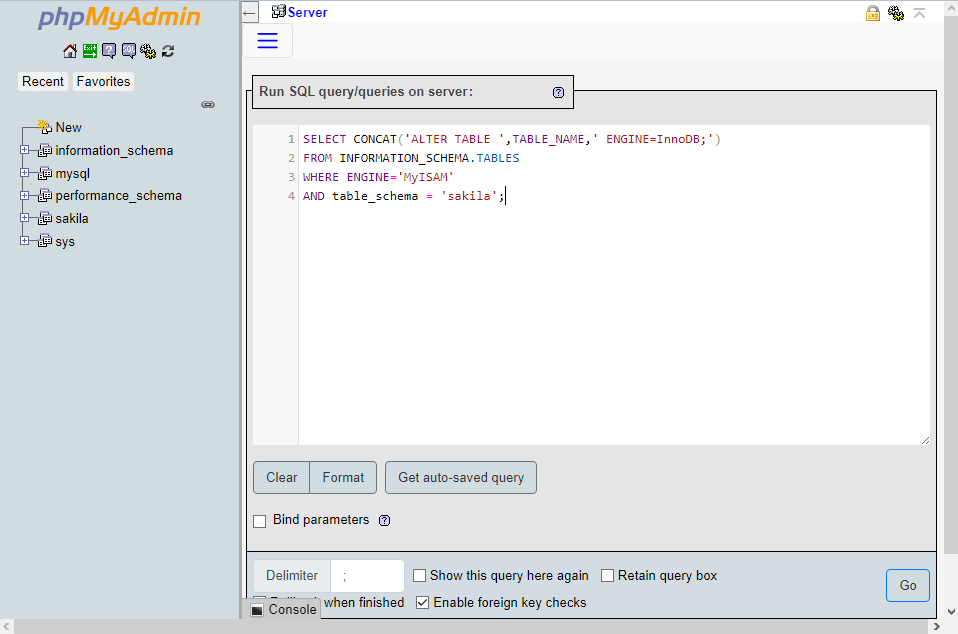Collapse the navigation panel with arrow icon
This screenshot has height=634, width=958.
[x=249, y=12]
